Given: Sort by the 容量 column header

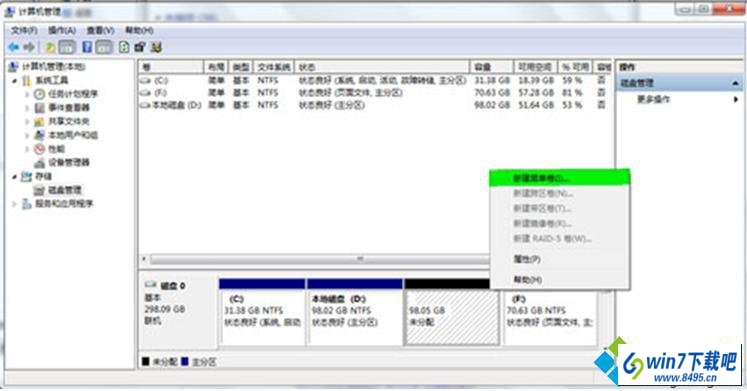Looking at the screenshot, I should point(492,67).
